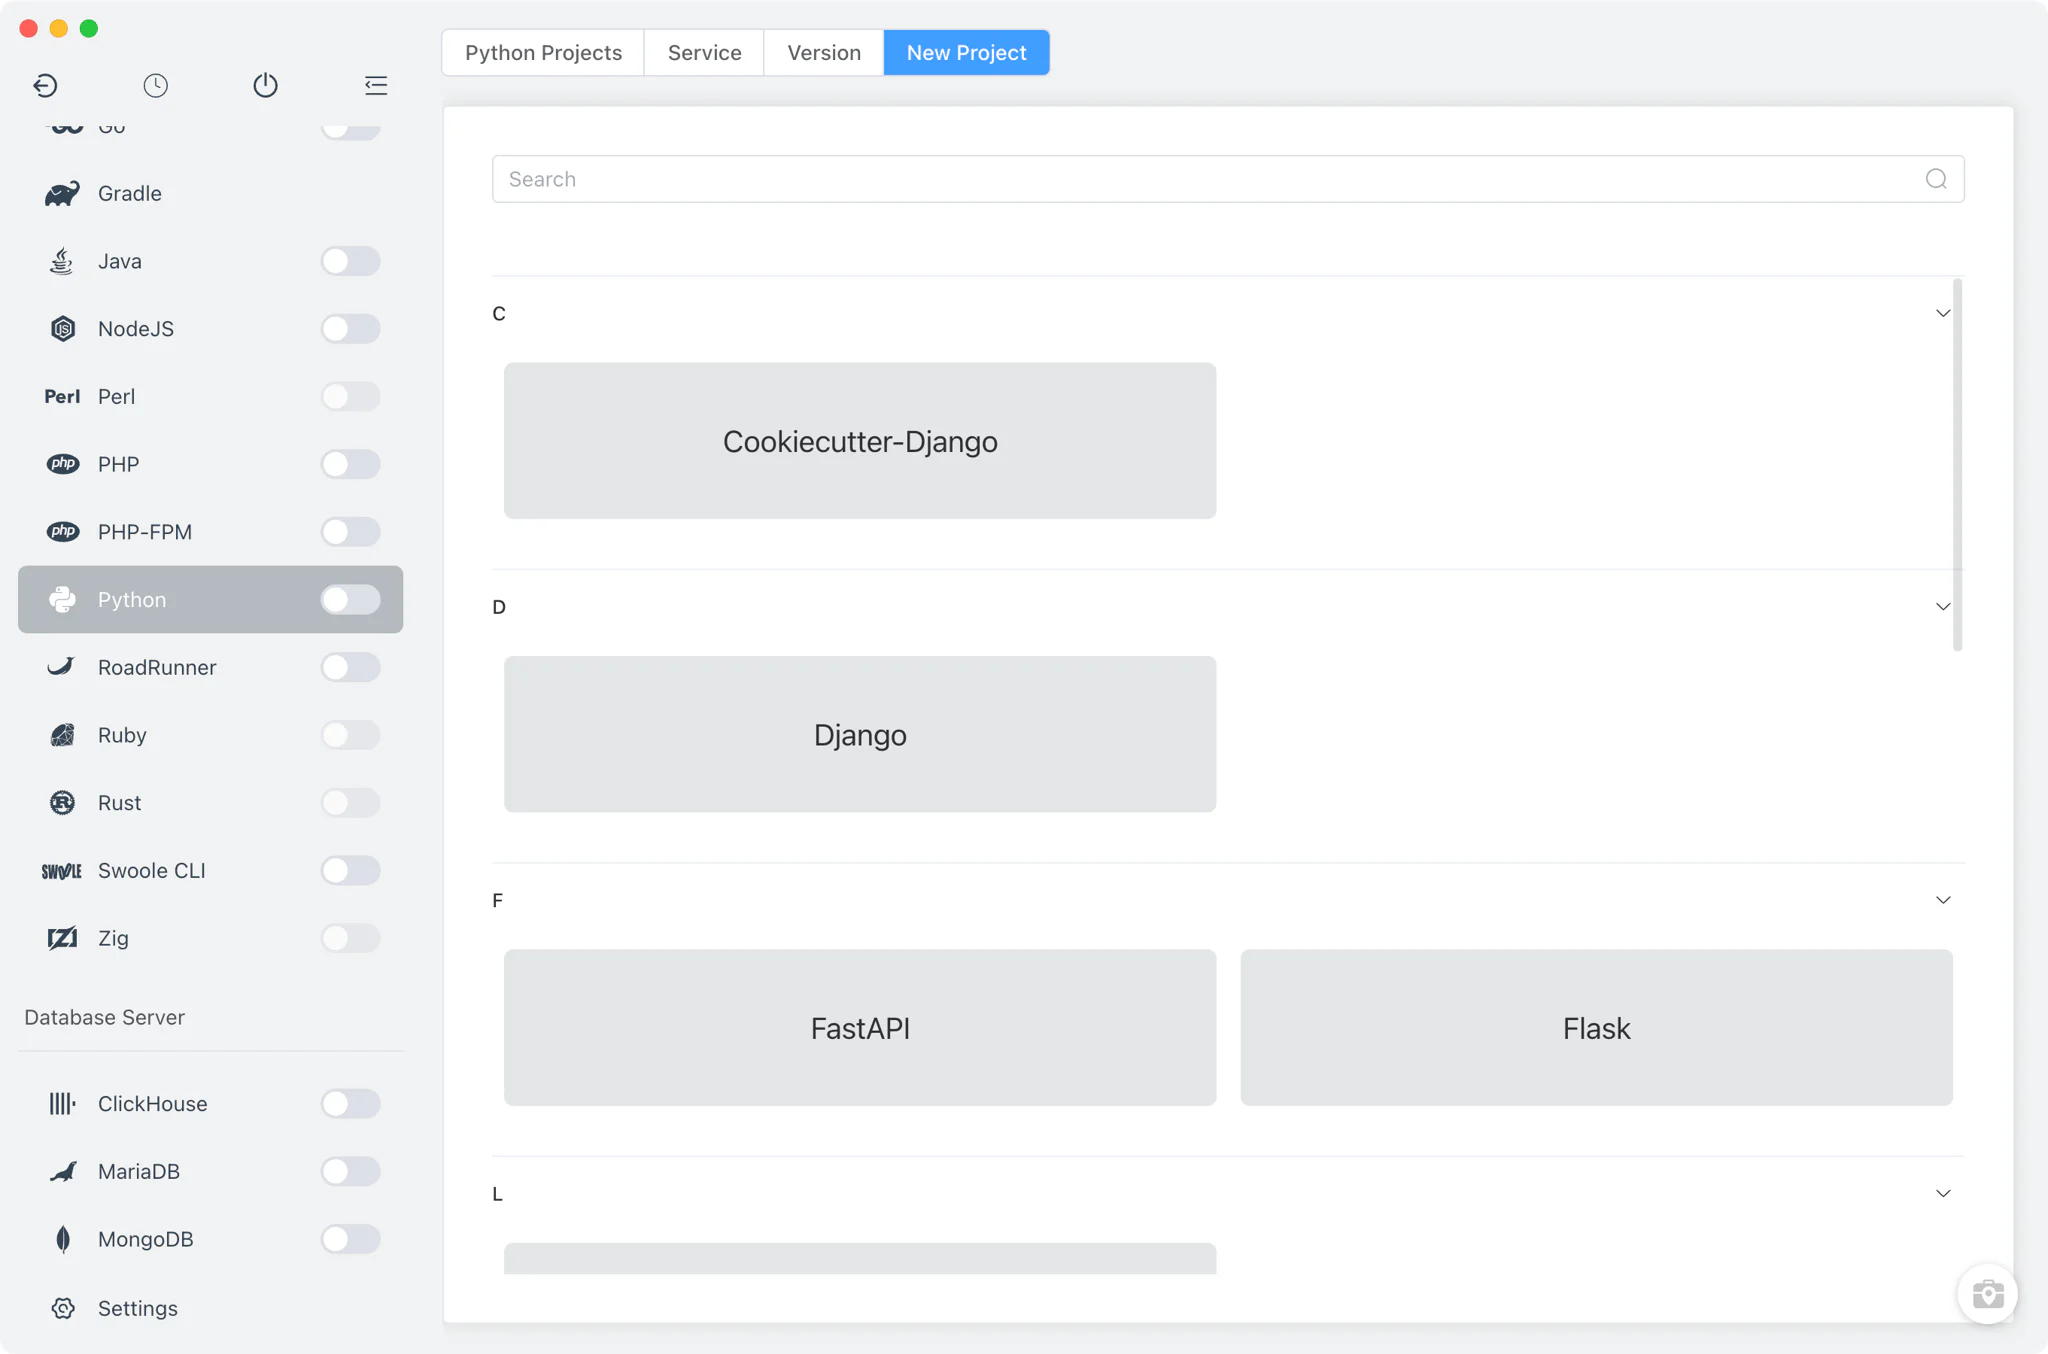The width and height of the screenshot is (2048, 1354).
Task: Collapse the D section chevron
Action: 1943,607
